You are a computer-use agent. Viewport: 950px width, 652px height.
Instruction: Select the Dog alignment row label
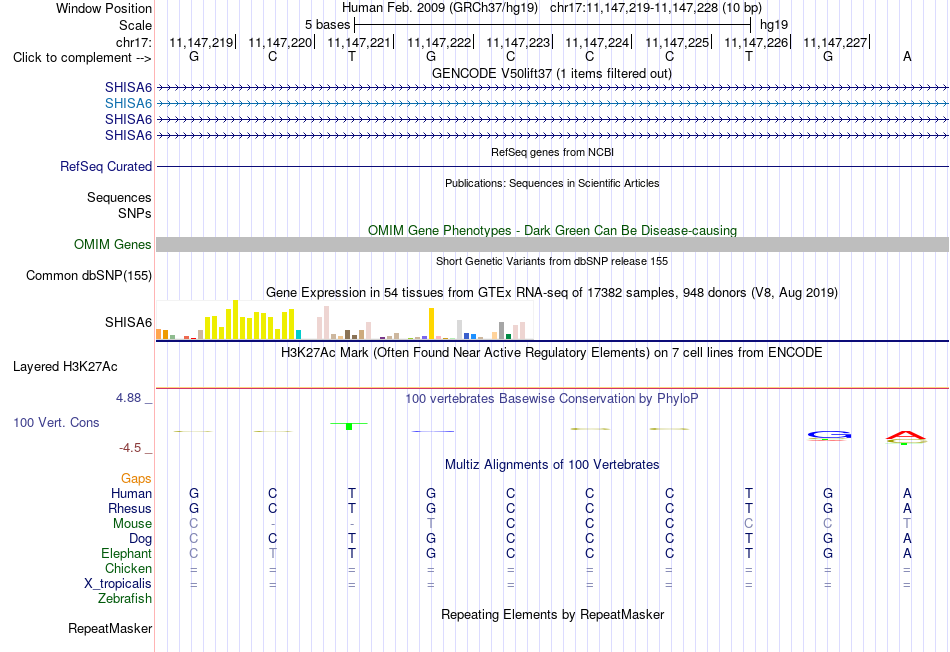(x=141, y=539)
